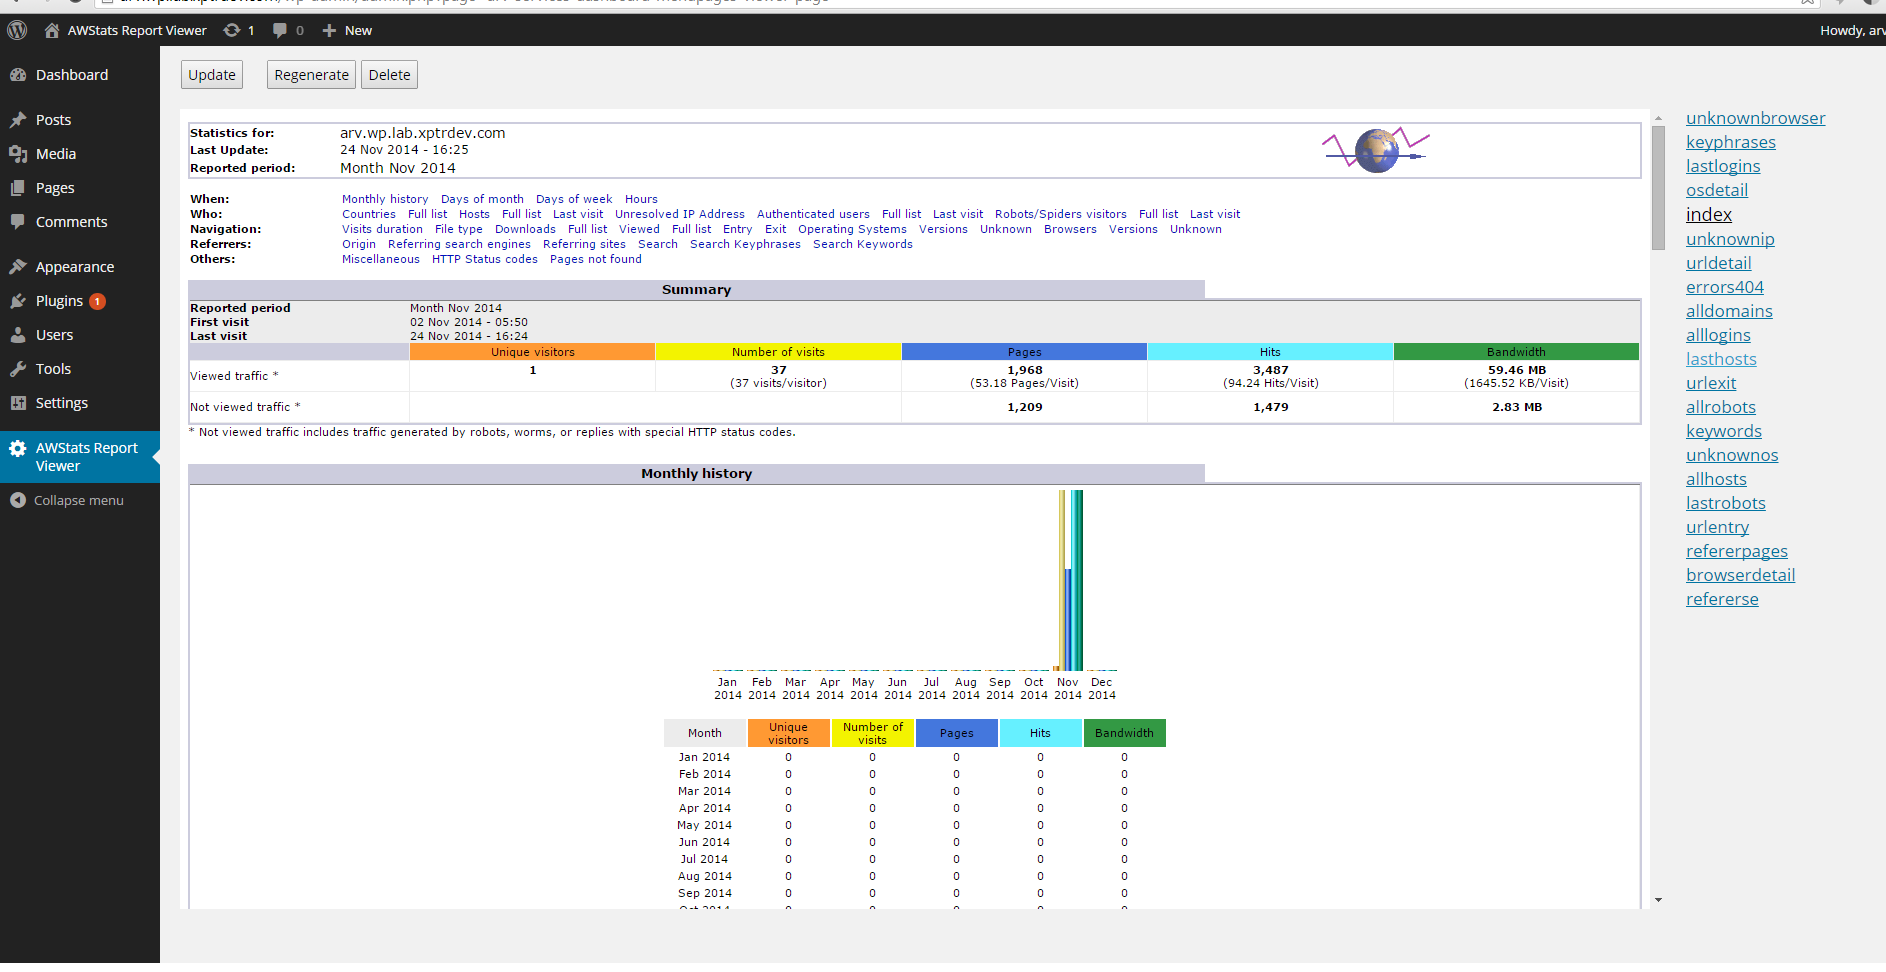Screen dimensions: 1886x972
Task: Open Settings in the sidebar
Action: (61, 403)
